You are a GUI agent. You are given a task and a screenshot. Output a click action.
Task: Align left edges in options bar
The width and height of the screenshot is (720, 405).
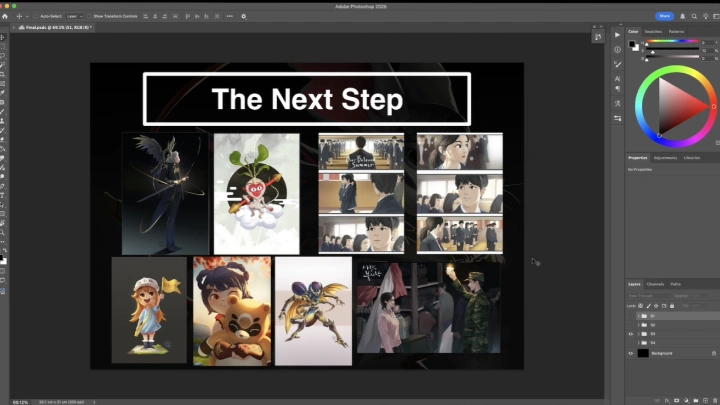pyautogui.click(x=146, y=16)
